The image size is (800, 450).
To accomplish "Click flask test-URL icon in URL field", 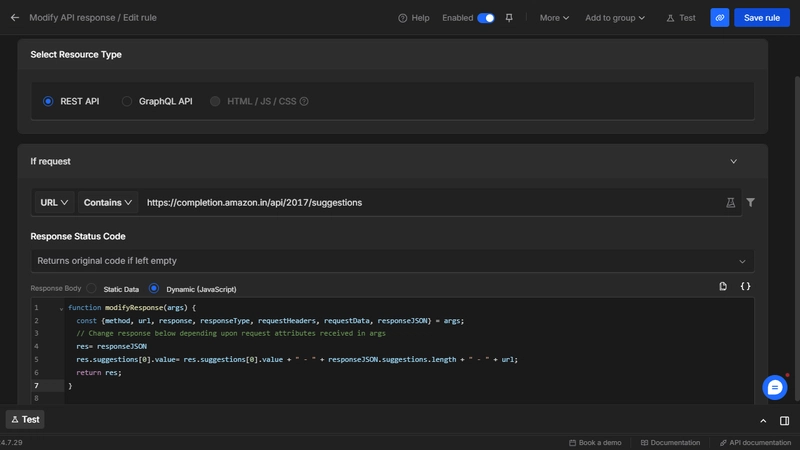I will (731, 203).
